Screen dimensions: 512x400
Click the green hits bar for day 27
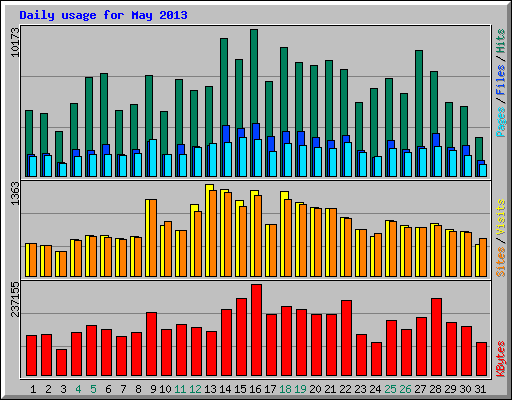[419, 98]
